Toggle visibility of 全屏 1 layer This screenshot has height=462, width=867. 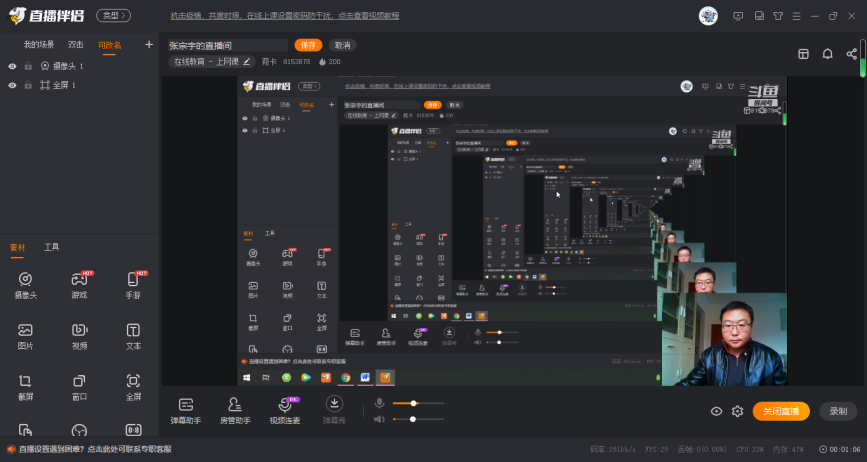click(12, 86)
